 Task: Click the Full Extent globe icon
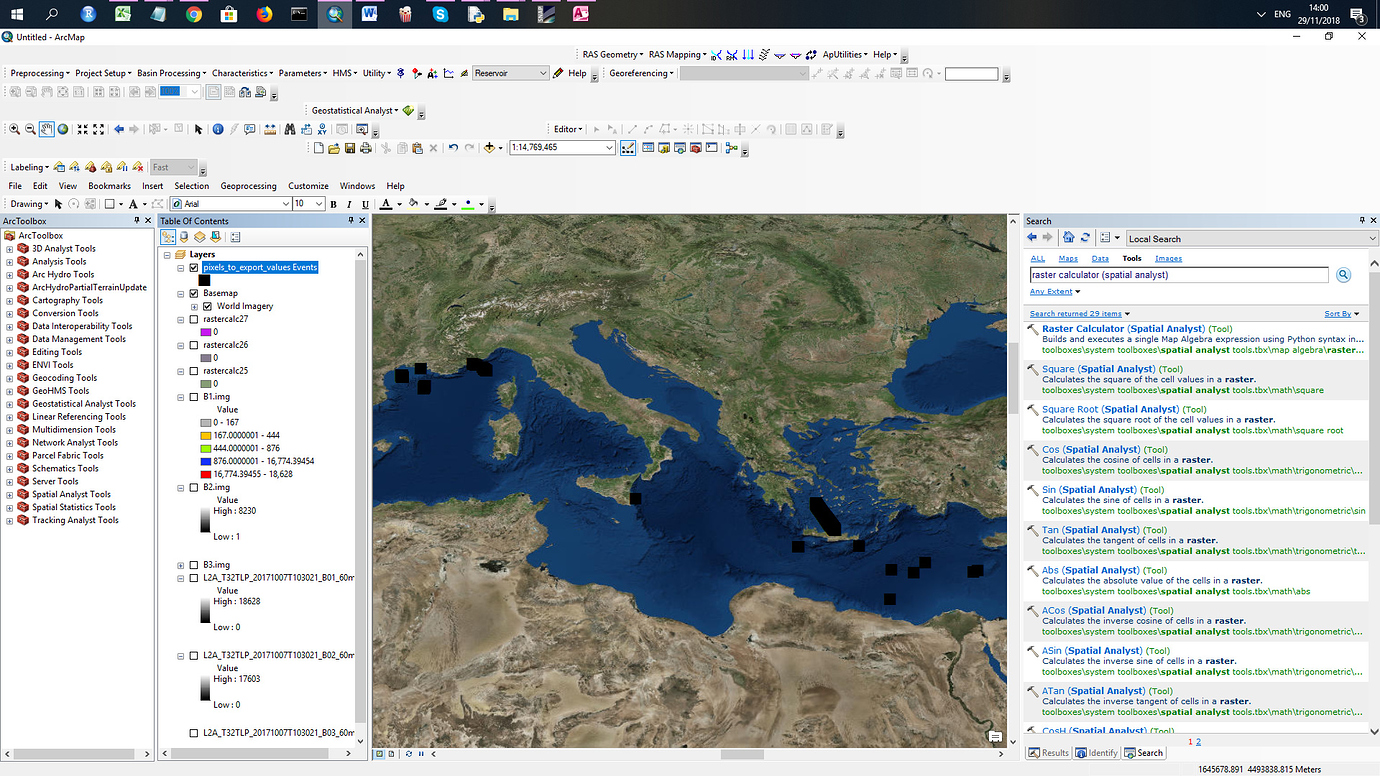click(x=62, y=129)
